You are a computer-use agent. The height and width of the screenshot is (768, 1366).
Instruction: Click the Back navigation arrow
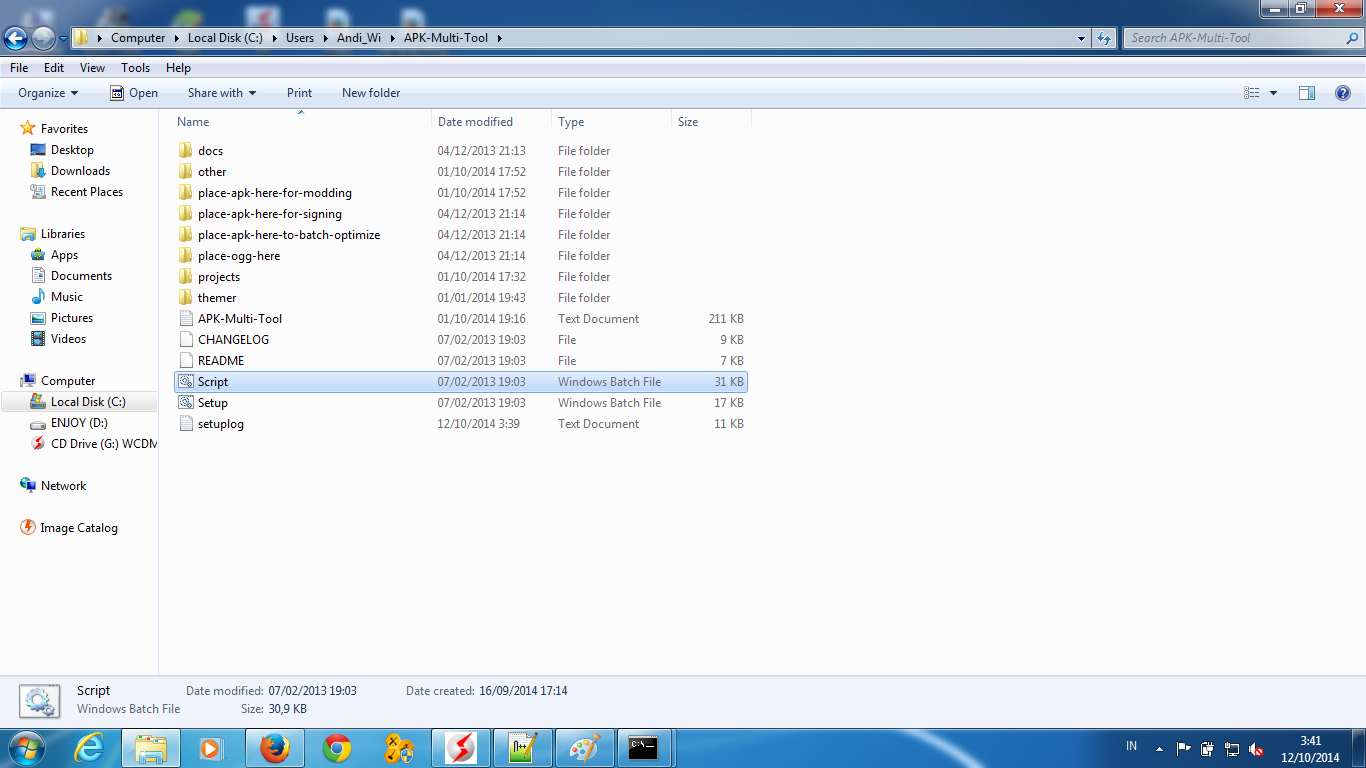tap(16, 38)
